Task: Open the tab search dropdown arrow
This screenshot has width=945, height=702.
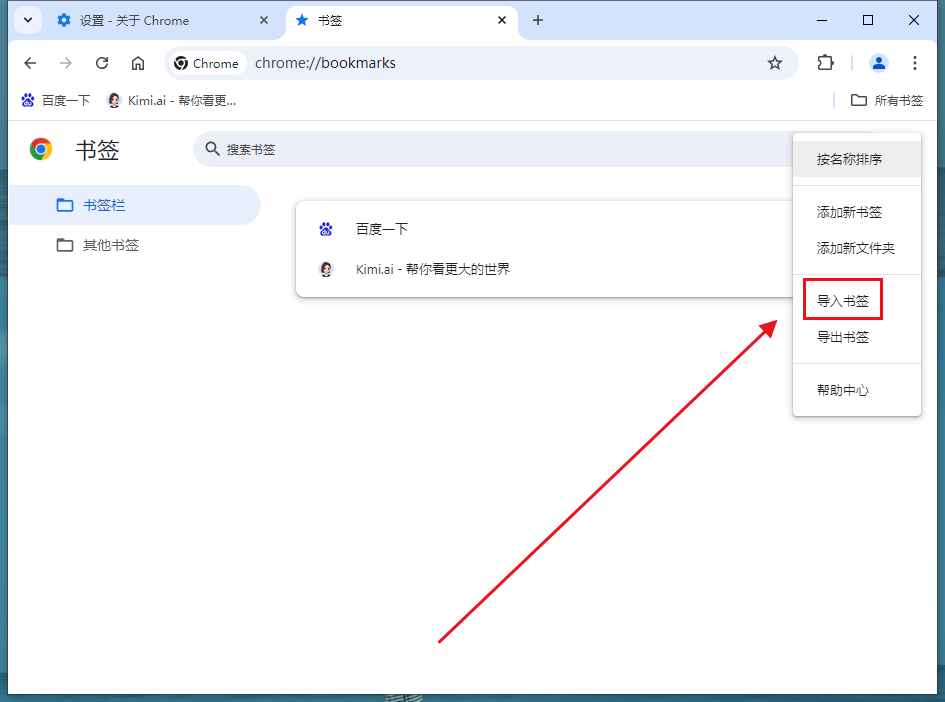Action: click(28, 20)
